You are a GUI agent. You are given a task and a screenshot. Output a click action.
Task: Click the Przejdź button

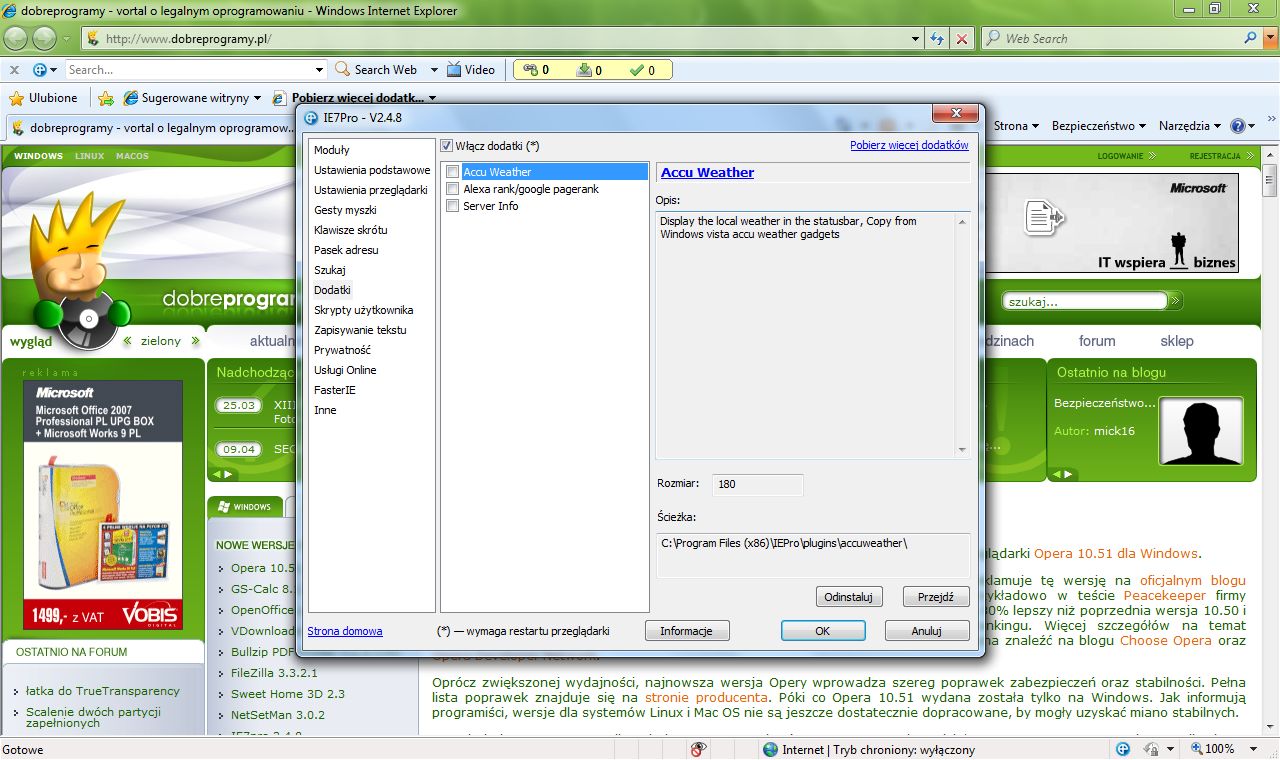click(936, 597)
